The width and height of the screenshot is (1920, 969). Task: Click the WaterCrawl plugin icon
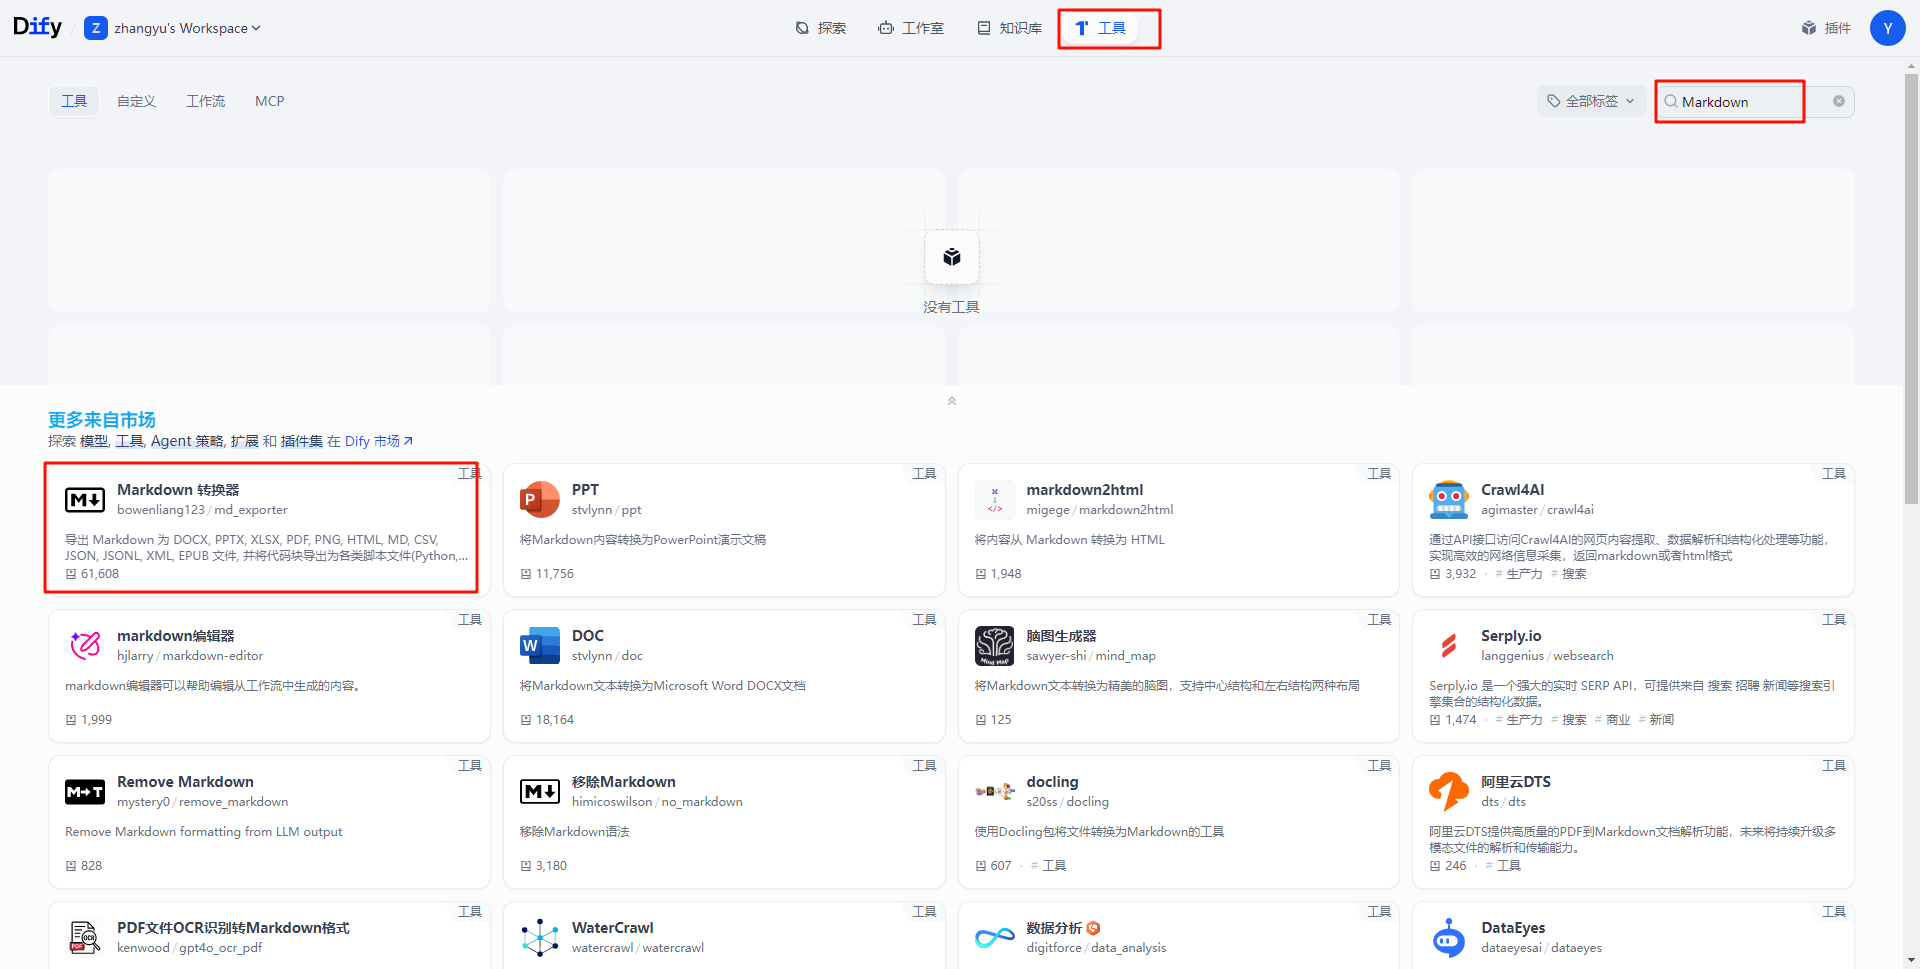540,937
